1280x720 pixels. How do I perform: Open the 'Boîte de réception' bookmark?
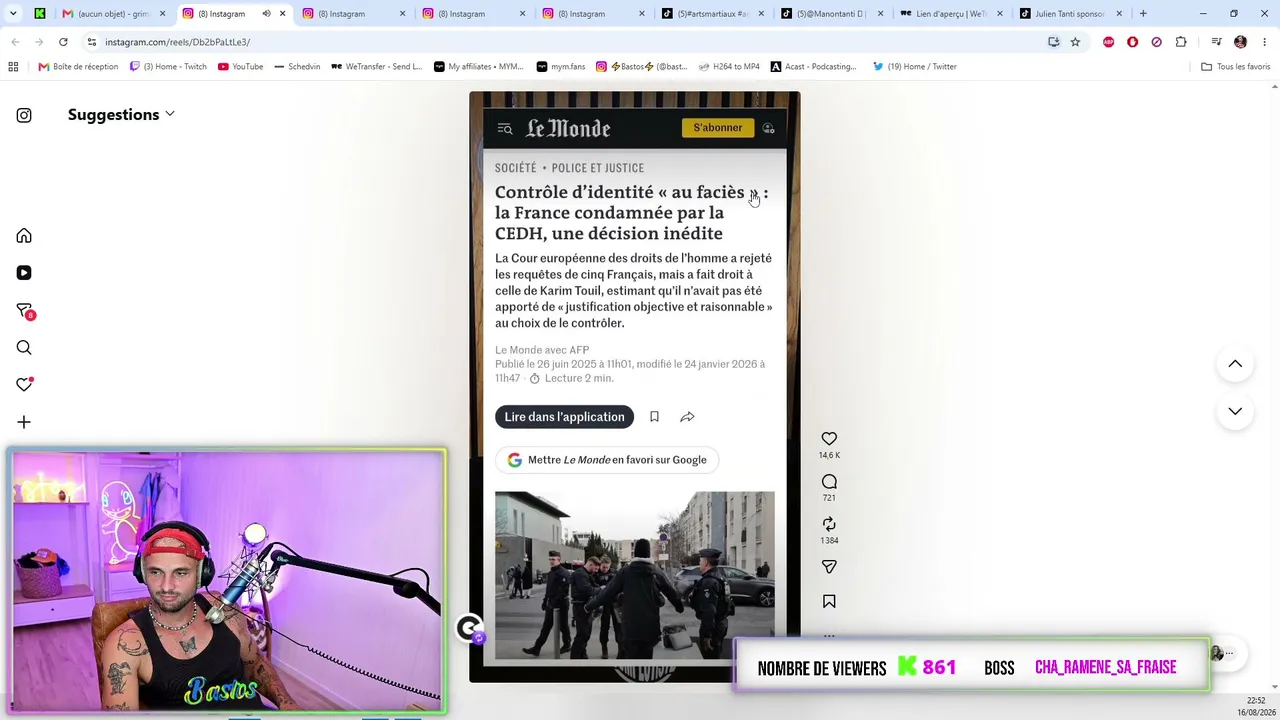coord(78,67)
